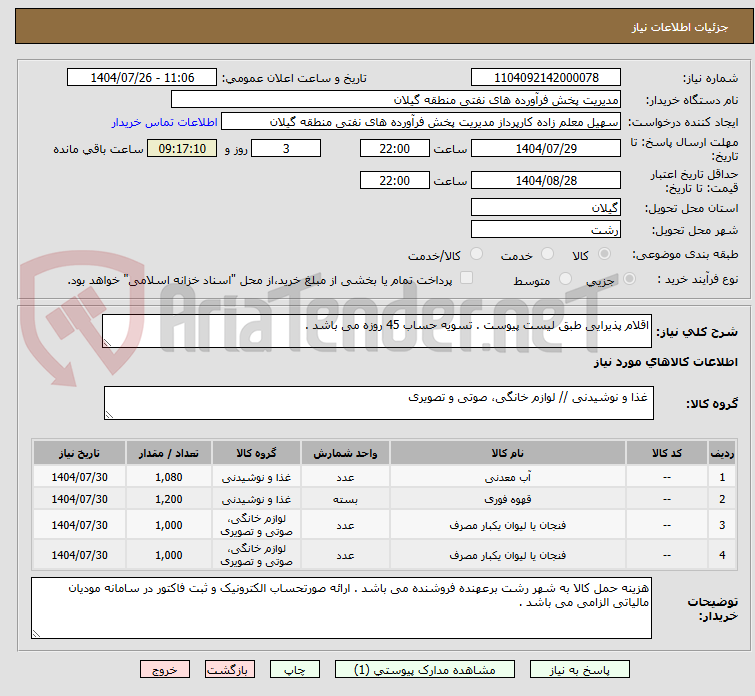Click the resize handle of توضیحات خریدار box

(37, 634)
